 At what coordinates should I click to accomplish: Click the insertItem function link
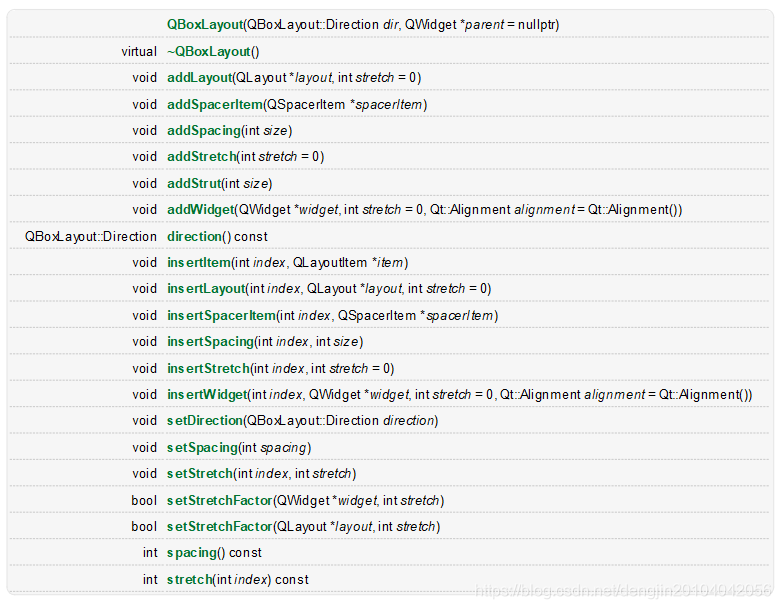pyautogui.click(x=199, y=262)
